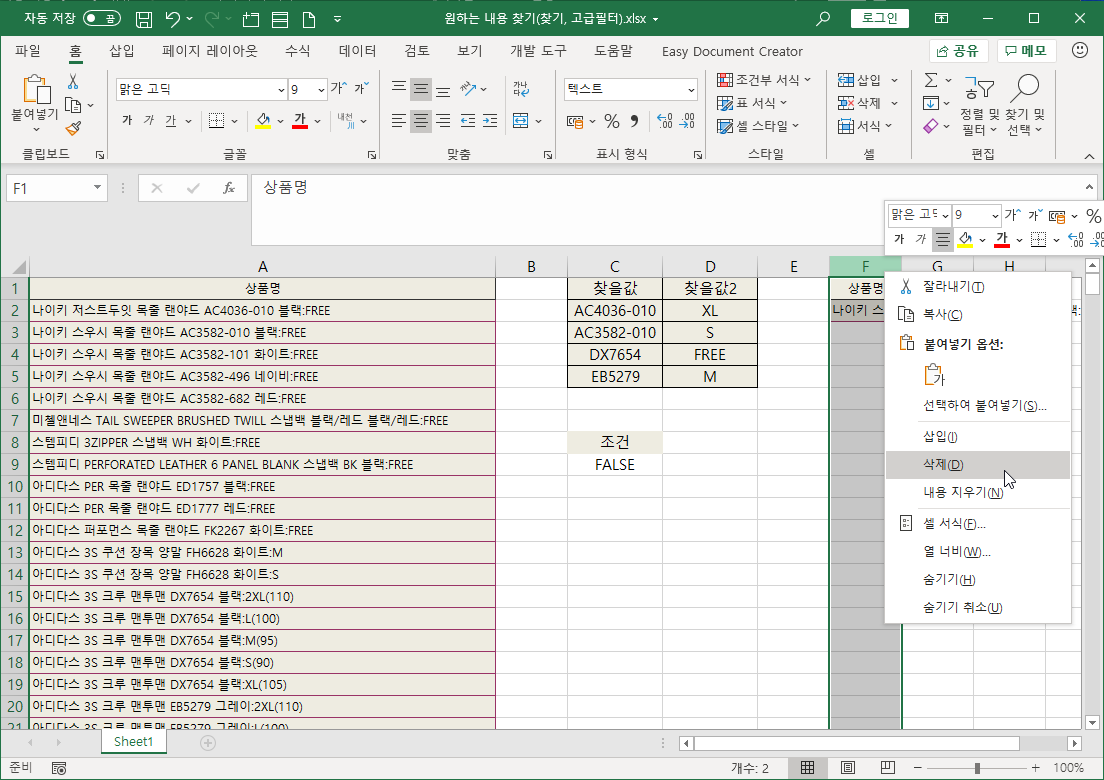Image resolution: width=1104 pixels, height=780 pixels.
Task: Click the Fill color bucket icon in ribbon
Action: pyautogui.click(x=263, y=121)
